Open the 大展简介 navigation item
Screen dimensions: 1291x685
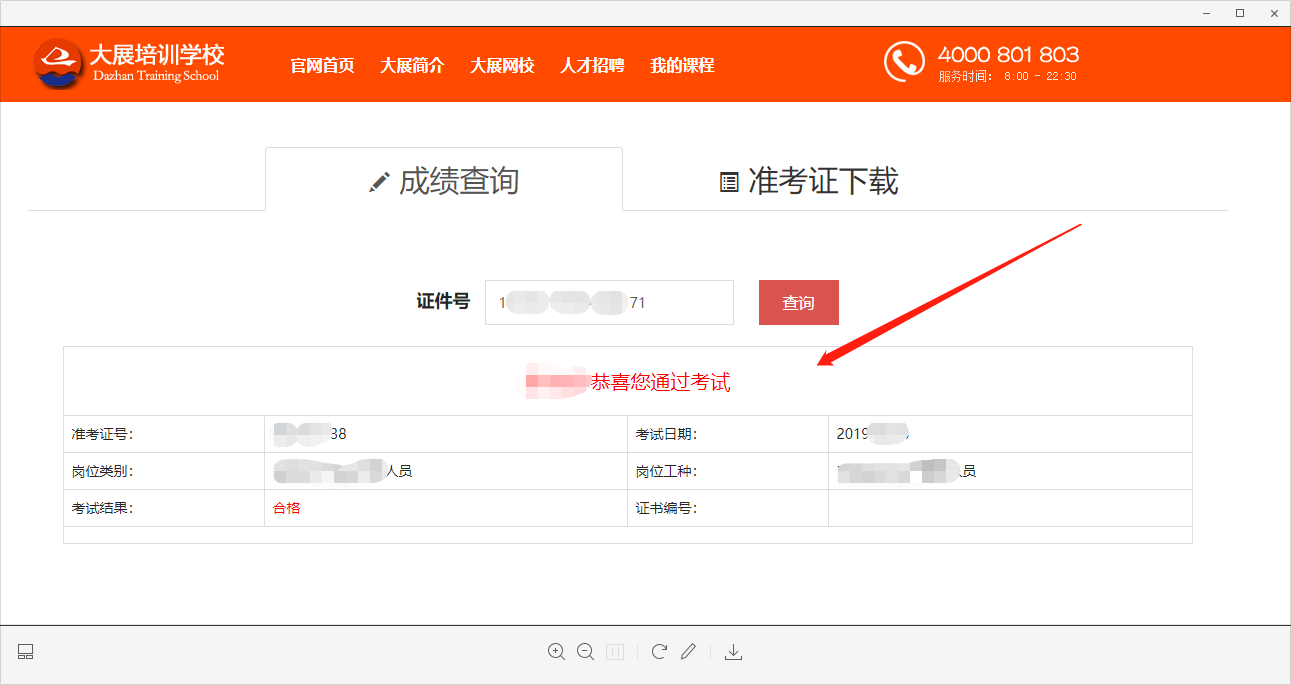(412, 66)
